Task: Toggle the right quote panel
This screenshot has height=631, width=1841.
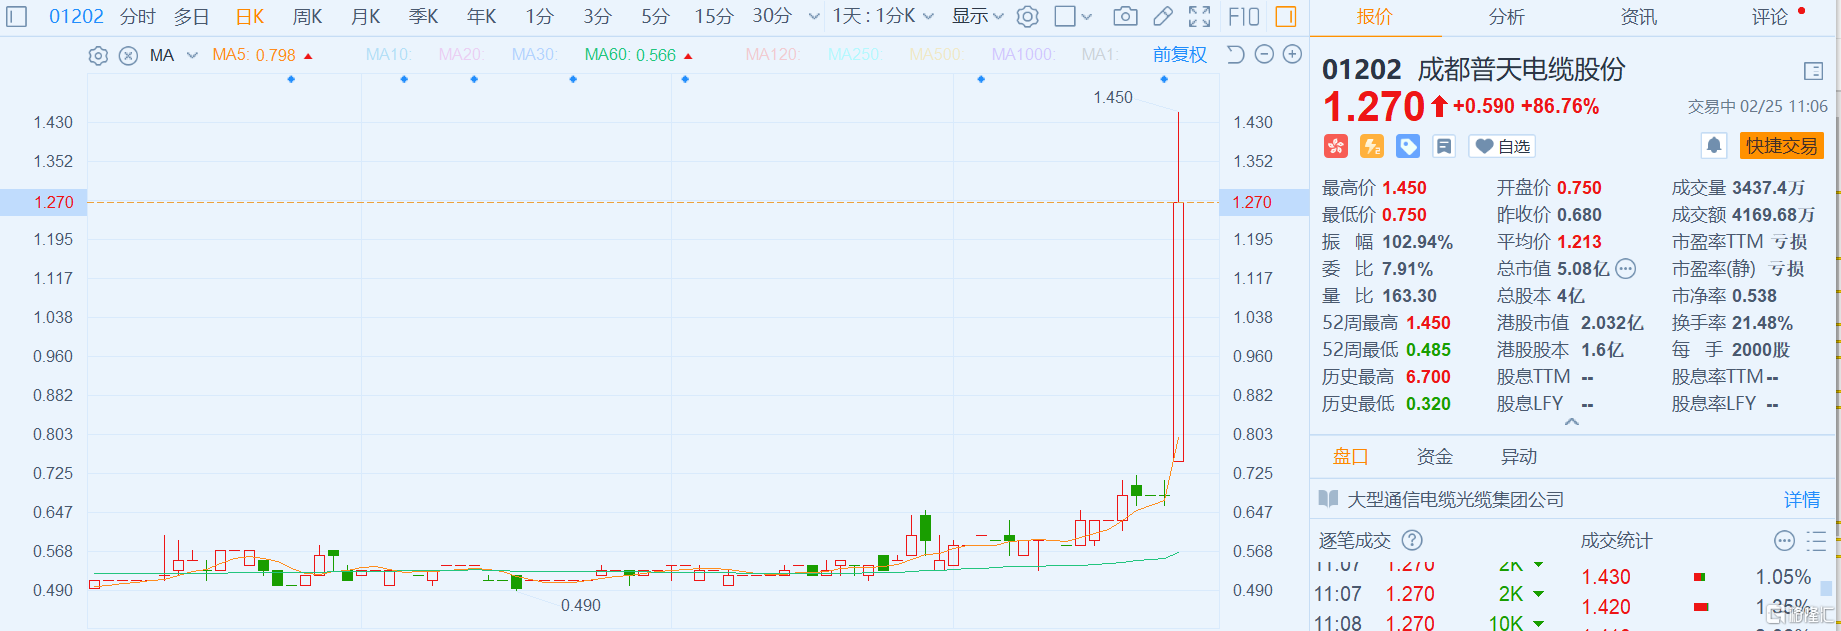Action: (1286, 17)
